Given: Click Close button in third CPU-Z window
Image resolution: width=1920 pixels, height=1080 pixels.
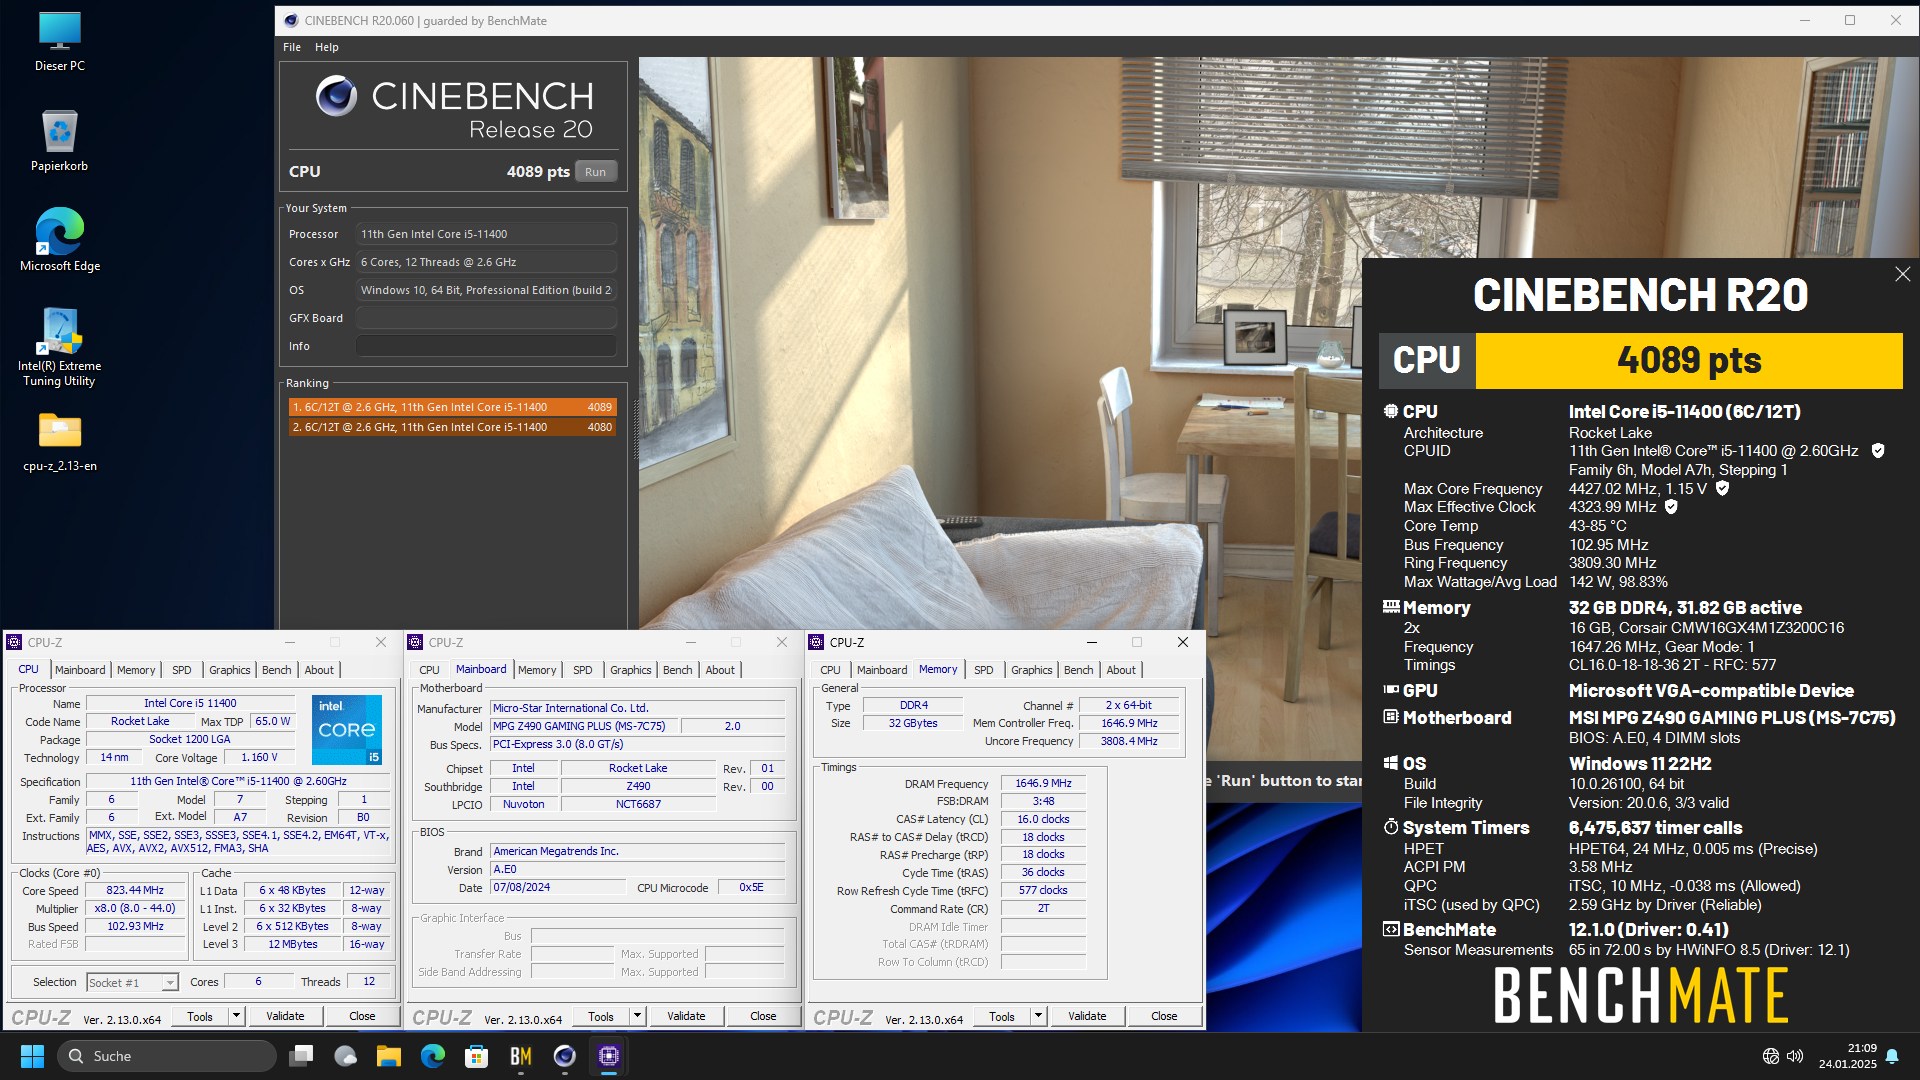Looking at the screenshot, I should (1164, 1016).
